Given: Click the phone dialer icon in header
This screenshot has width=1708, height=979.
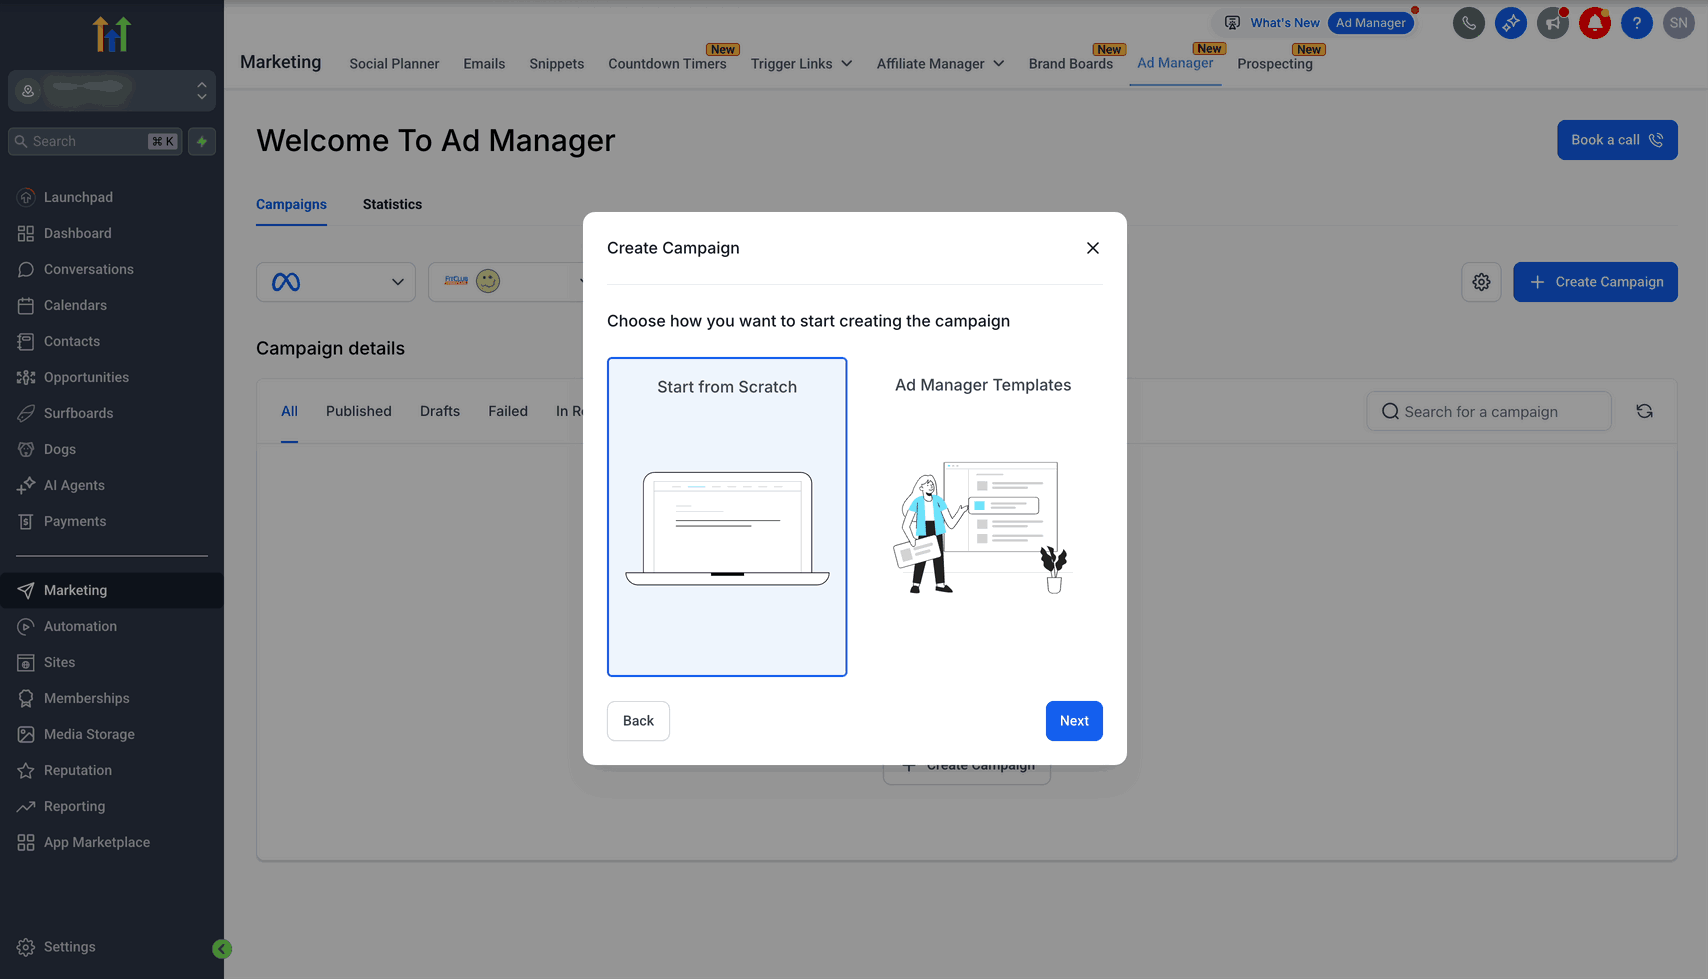Looking at the screenshot, I should 1468,23.
